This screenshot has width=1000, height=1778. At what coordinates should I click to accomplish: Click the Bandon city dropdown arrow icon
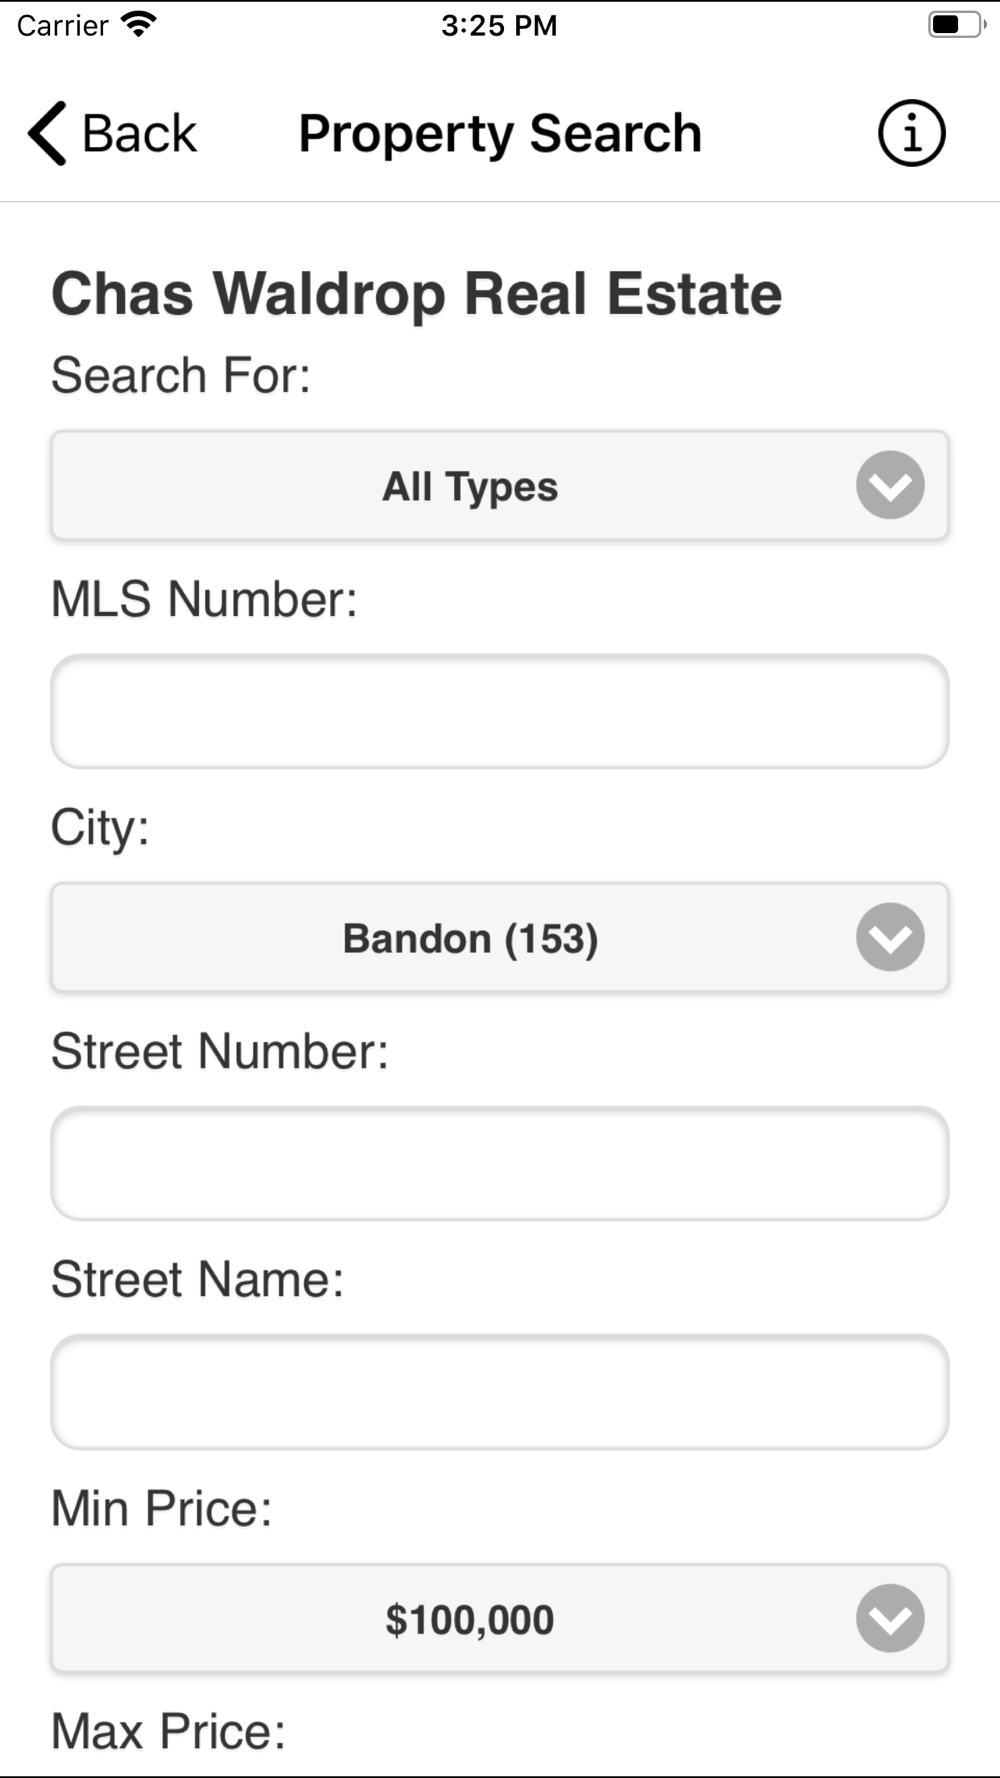890,937
